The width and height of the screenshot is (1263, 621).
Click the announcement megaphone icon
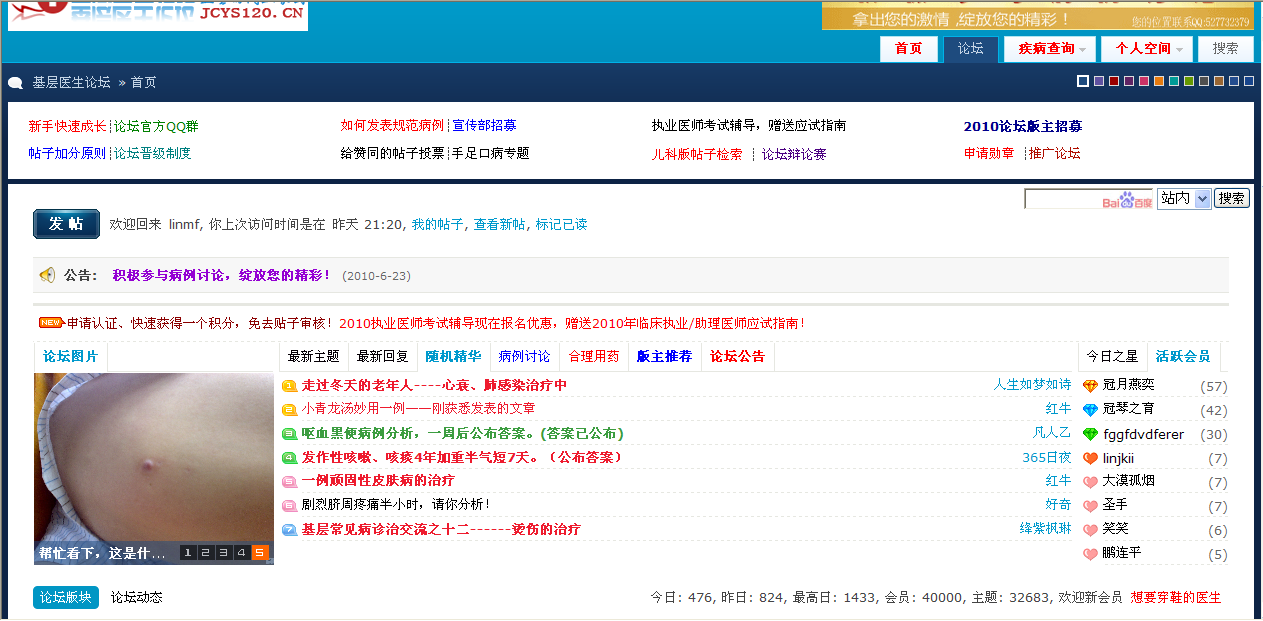(x=47, y=275)
